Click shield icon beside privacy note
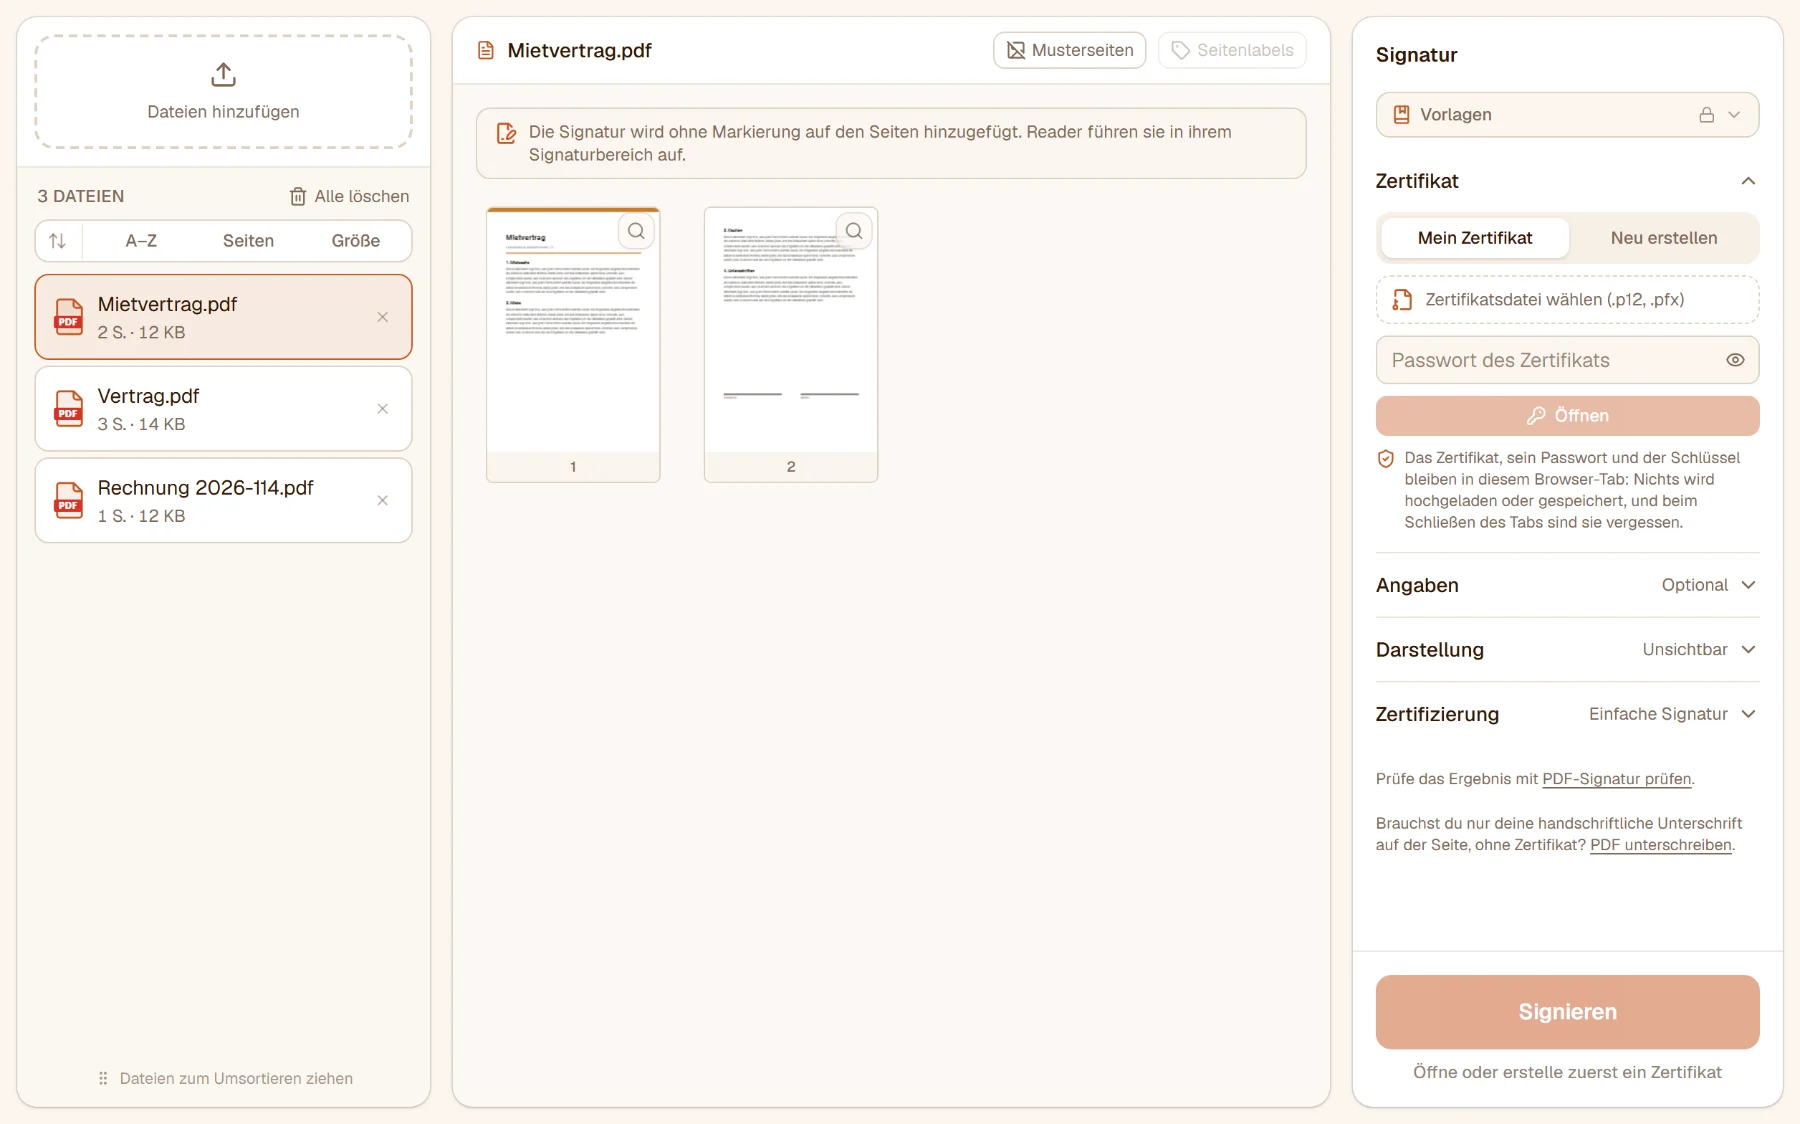 click(x=1386, y=459)
